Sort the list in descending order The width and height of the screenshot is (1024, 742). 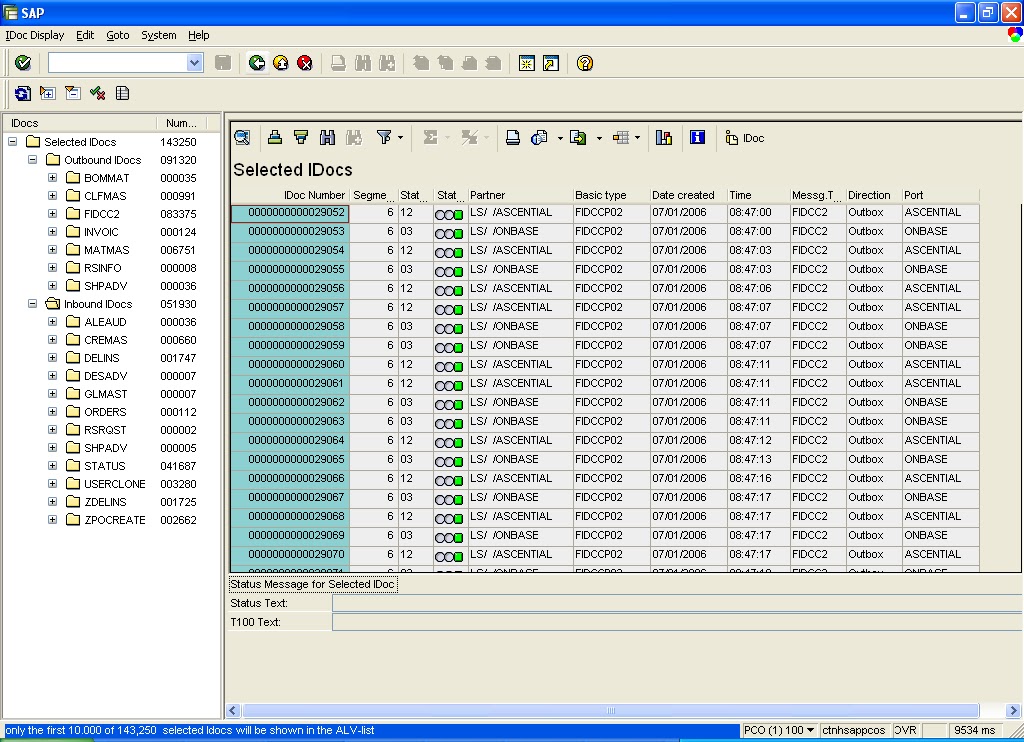click(301, 137)
